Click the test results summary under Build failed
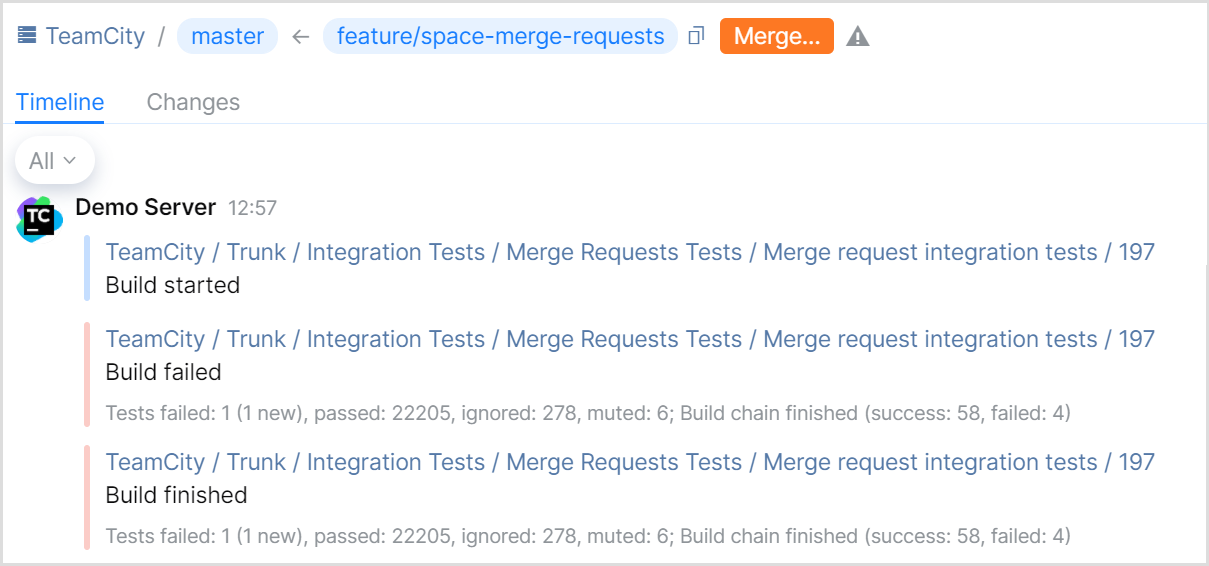This screenshot has width=1209, height=566. 588,413
